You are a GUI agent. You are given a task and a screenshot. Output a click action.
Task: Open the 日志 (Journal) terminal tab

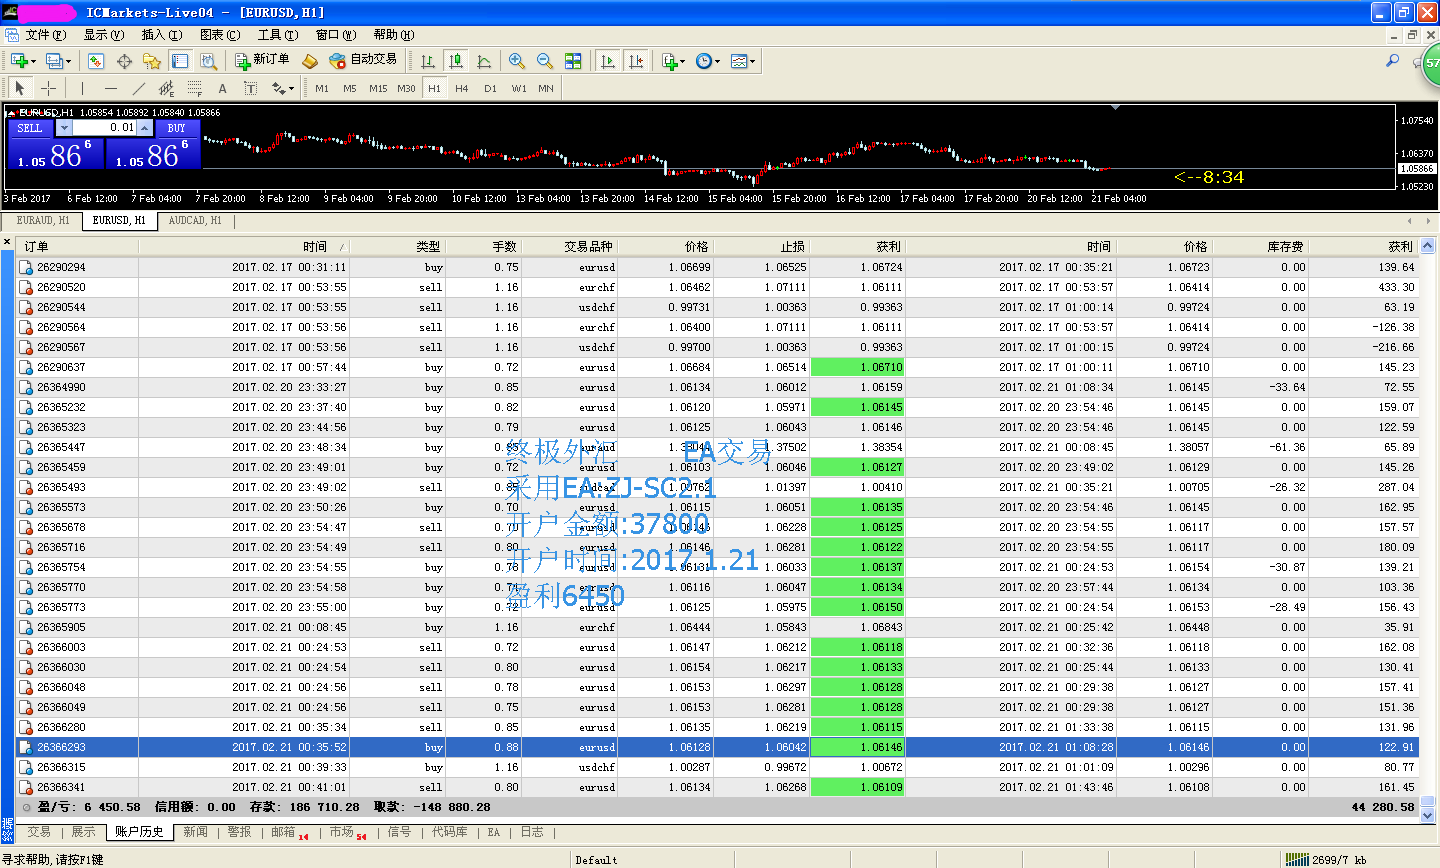coord(532,832)
